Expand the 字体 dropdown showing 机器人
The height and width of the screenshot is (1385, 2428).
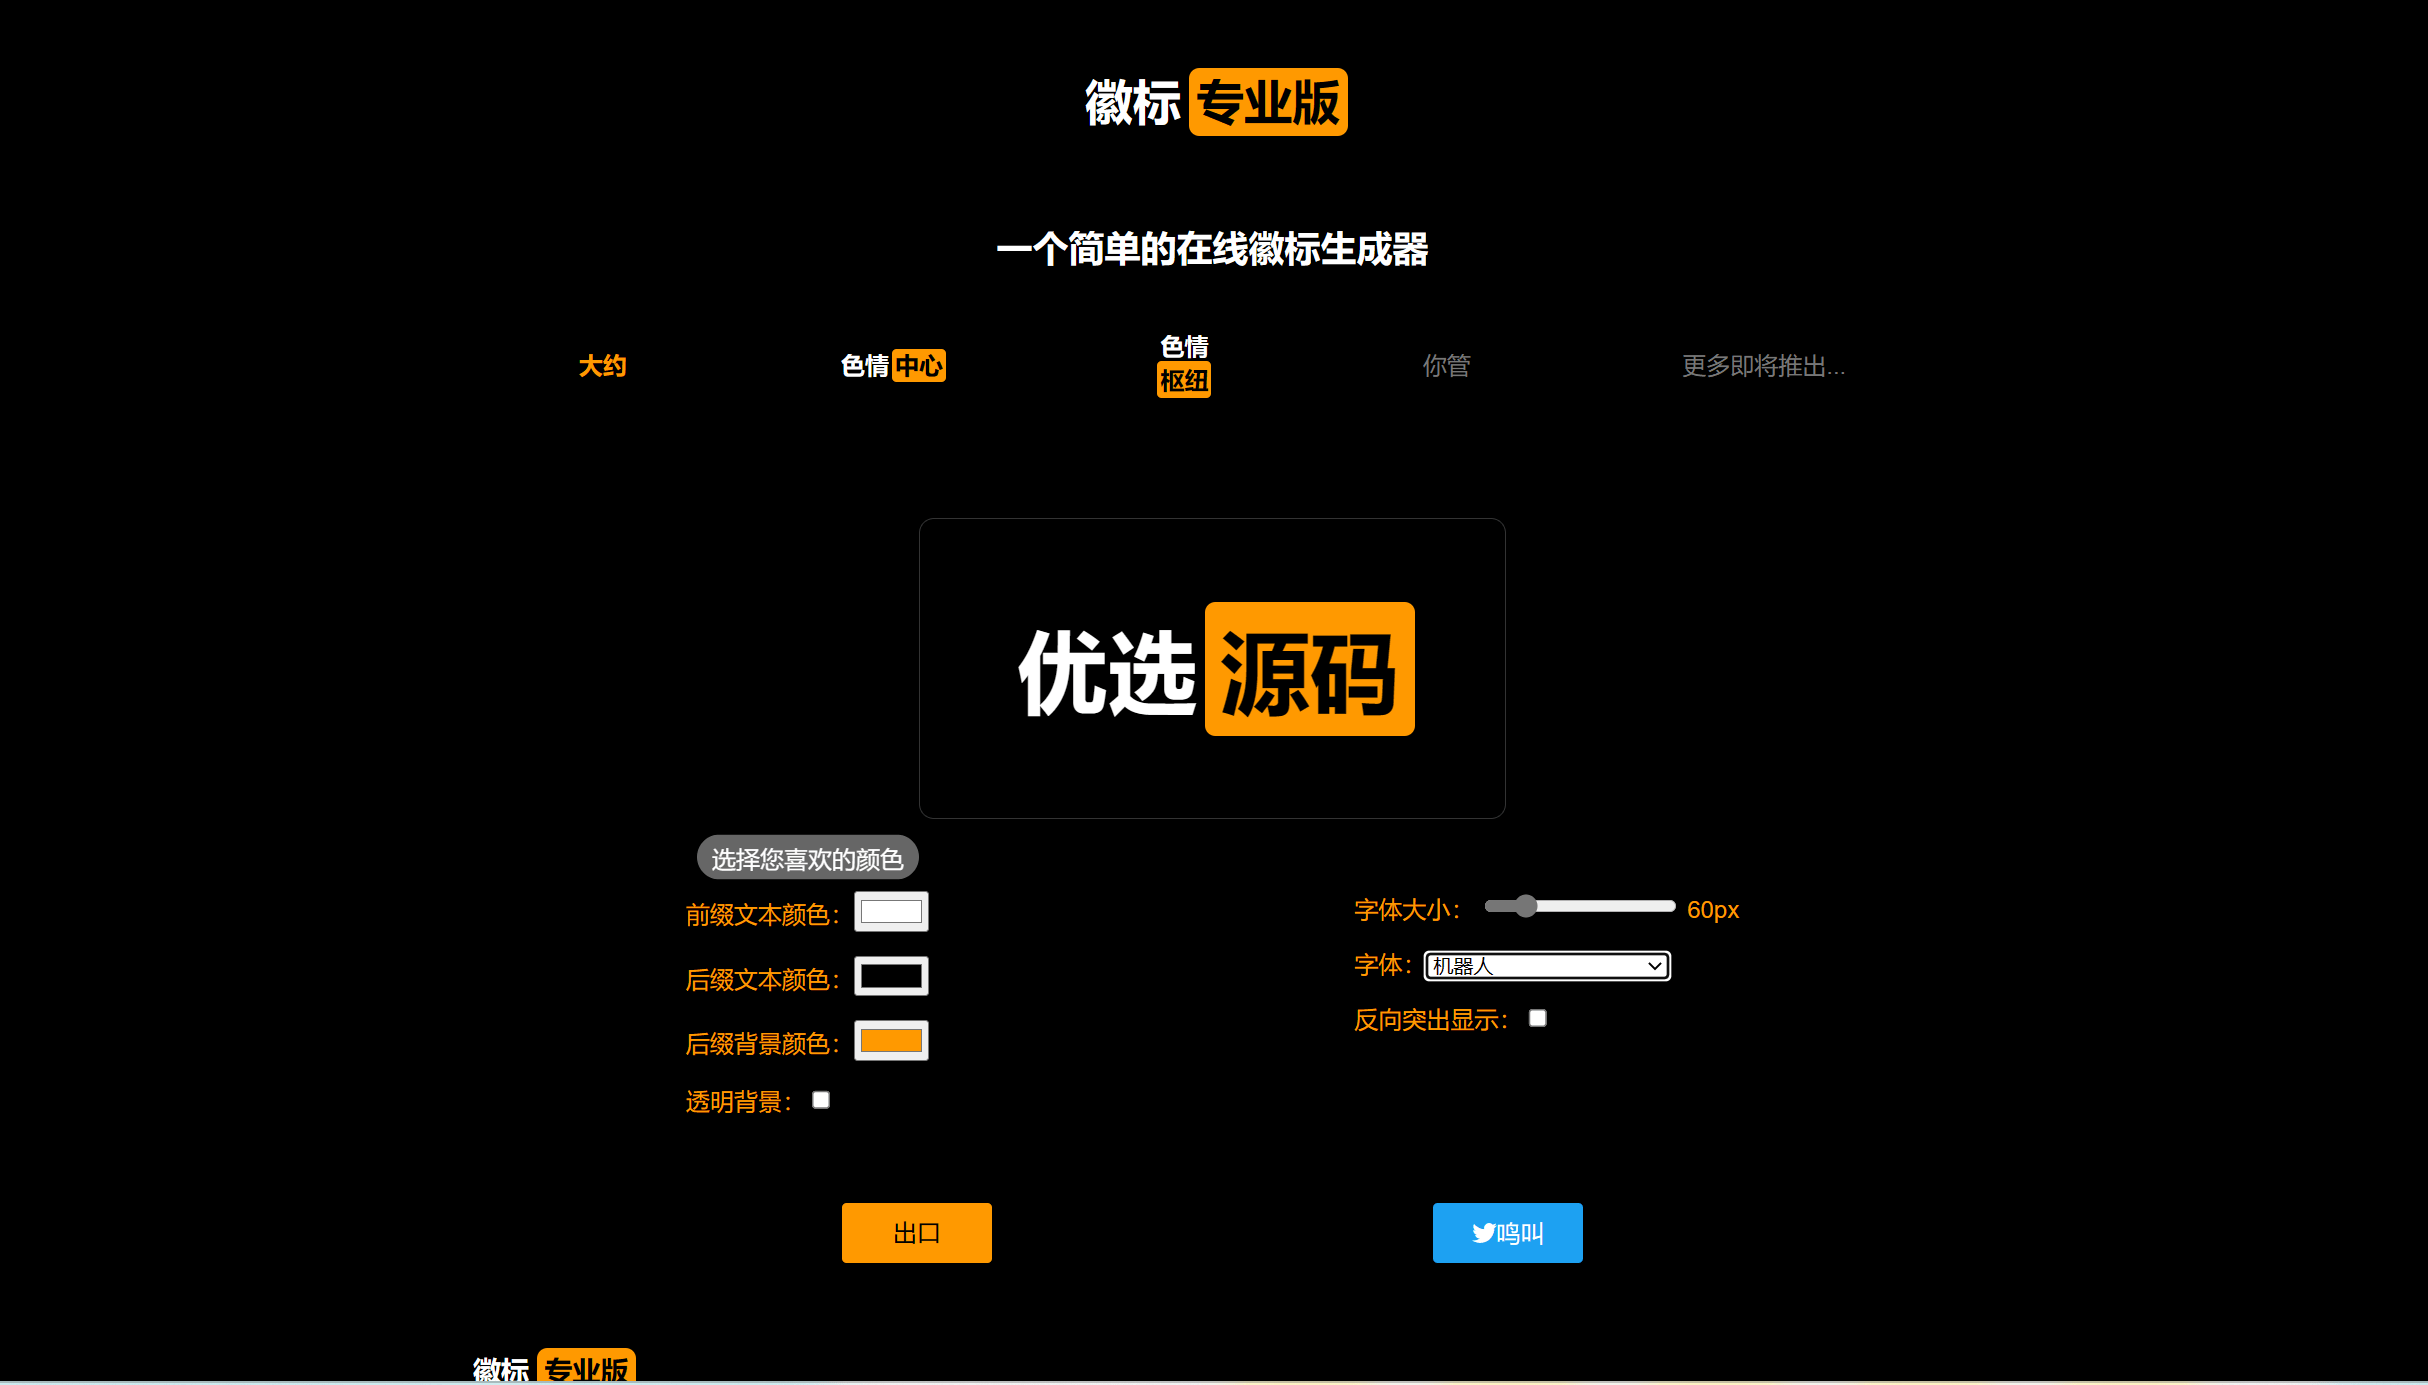click(1547, 966)
